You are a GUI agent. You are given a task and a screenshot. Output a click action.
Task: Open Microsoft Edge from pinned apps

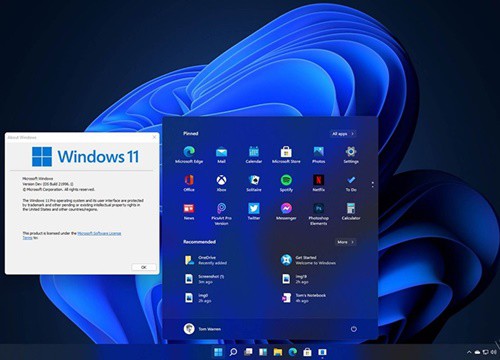point(189,155)
